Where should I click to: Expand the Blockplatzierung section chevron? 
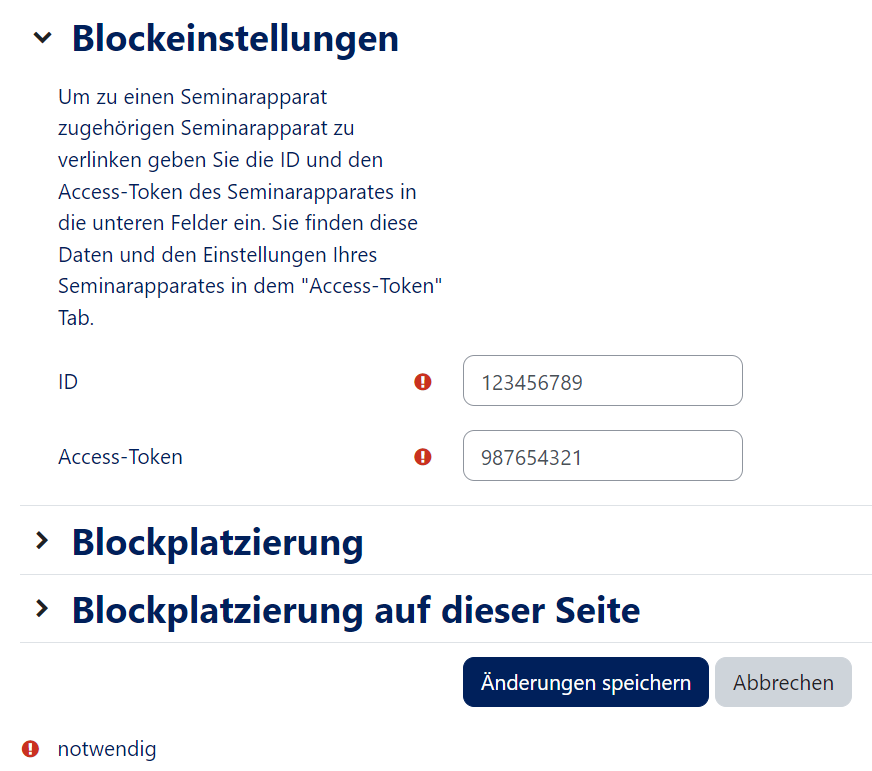42,541
